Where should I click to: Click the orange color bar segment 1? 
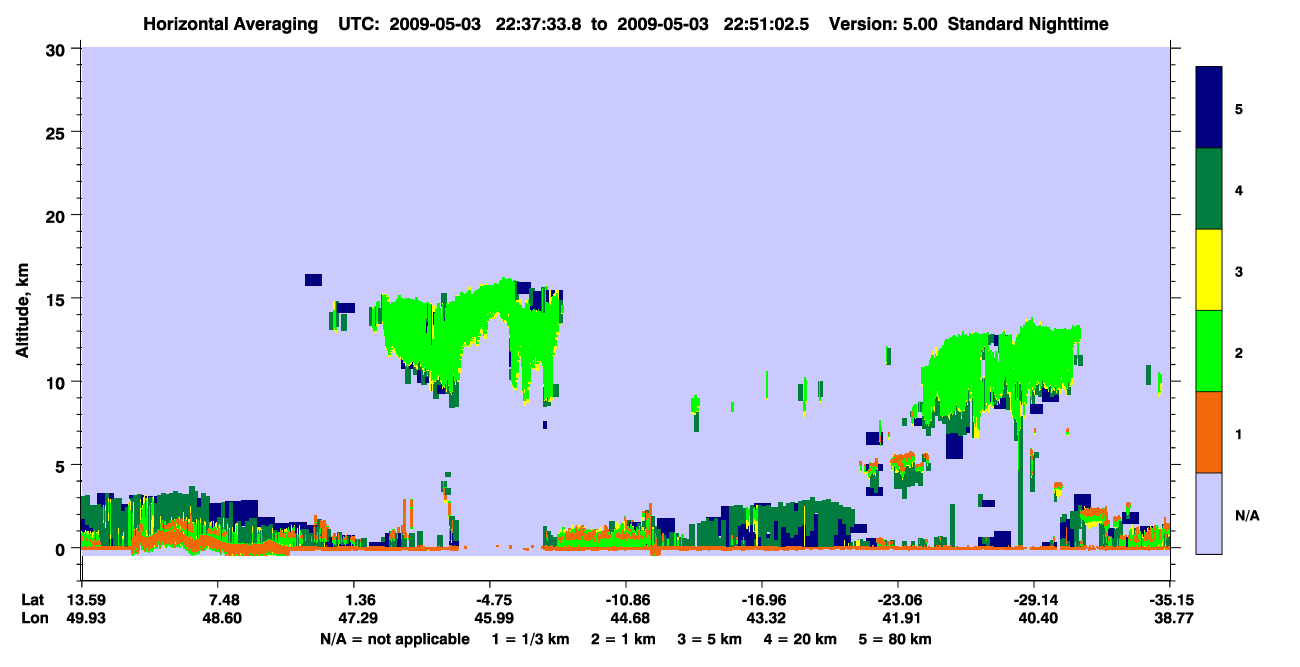point(1209,432)
